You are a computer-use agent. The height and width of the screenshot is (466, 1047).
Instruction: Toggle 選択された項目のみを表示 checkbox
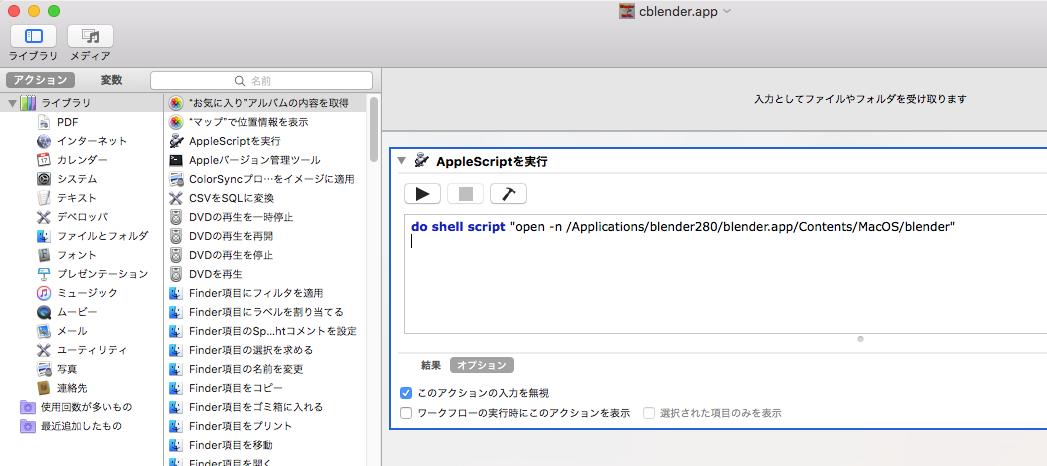(649, 413)
